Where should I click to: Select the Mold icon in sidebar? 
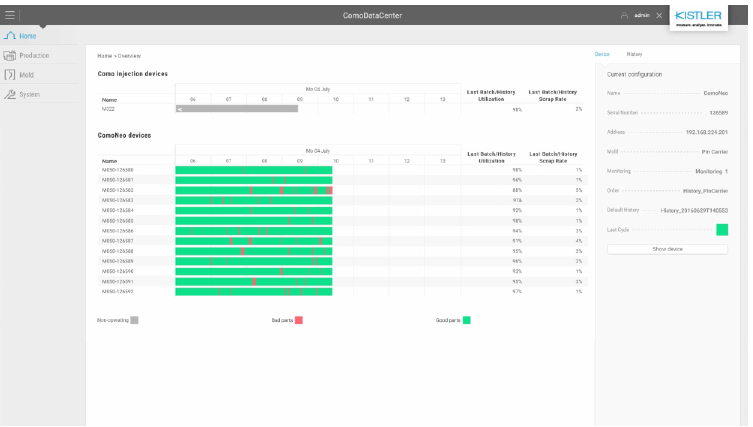click(x=10, y=75)
